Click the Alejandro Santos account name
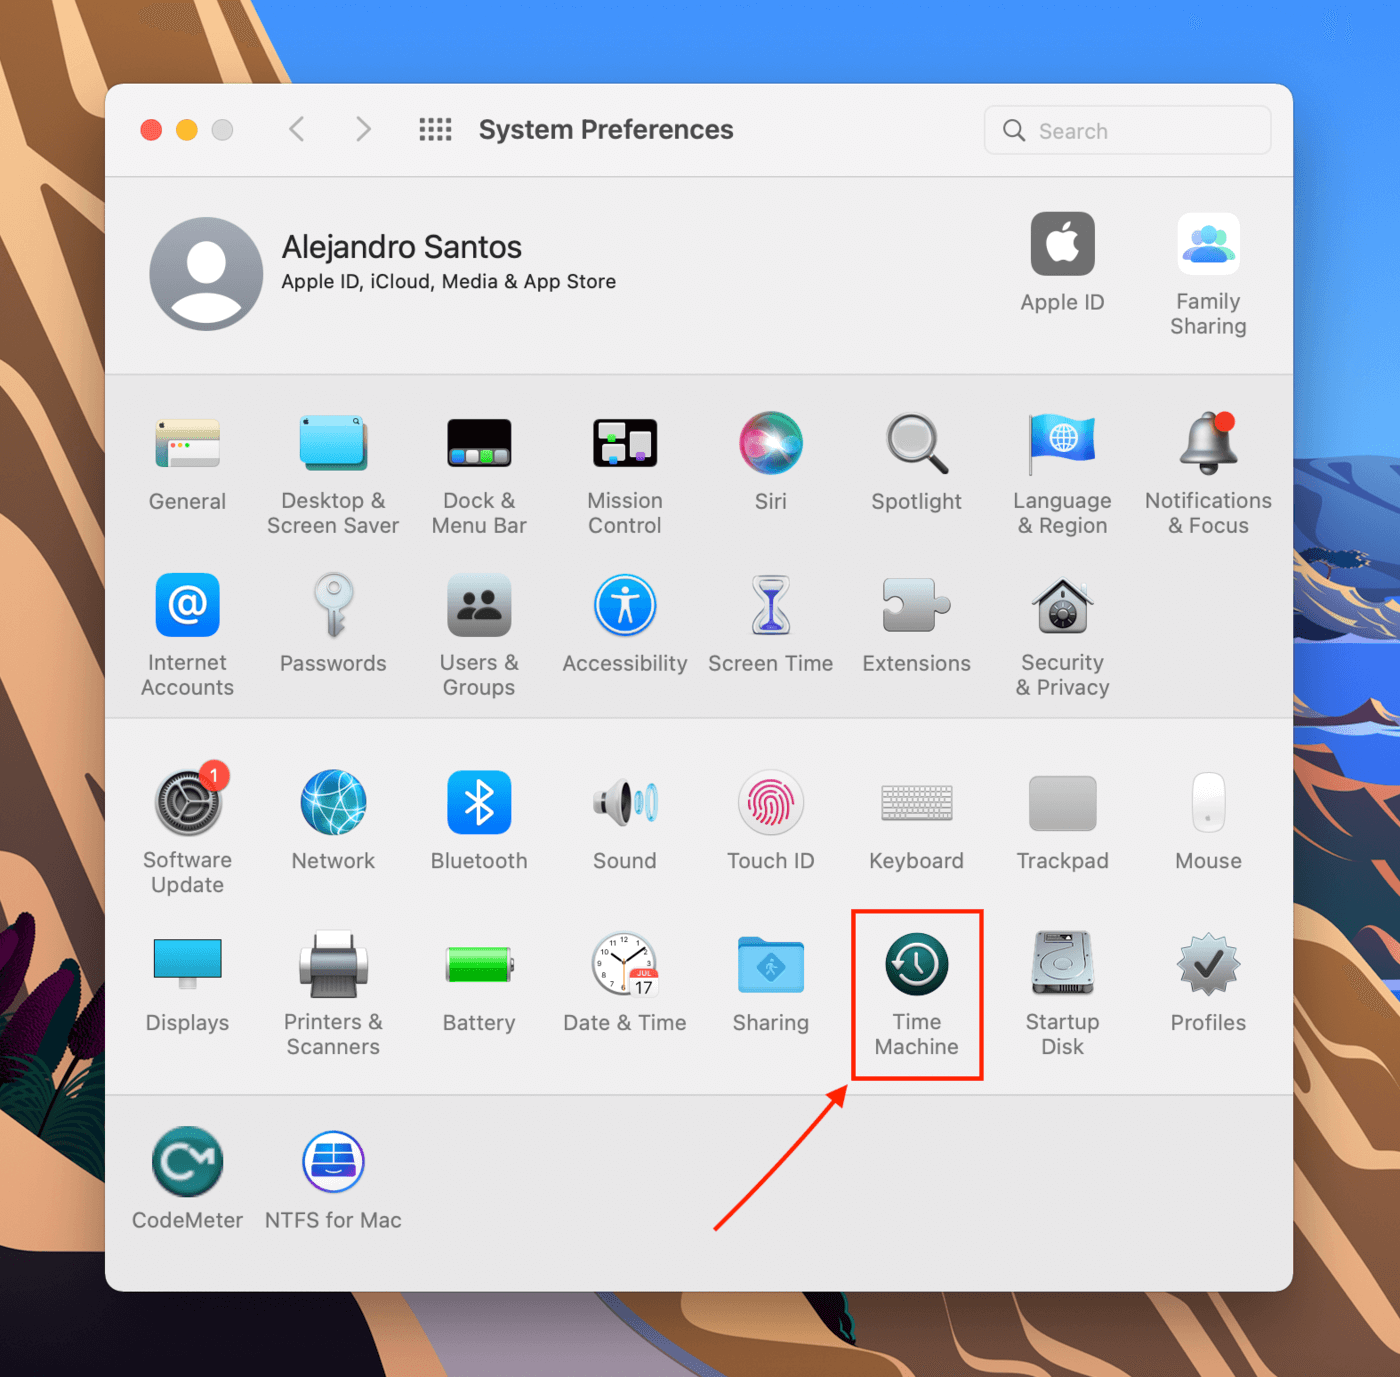Viewport: 1400px width, 1377px height. pos(402,247)
